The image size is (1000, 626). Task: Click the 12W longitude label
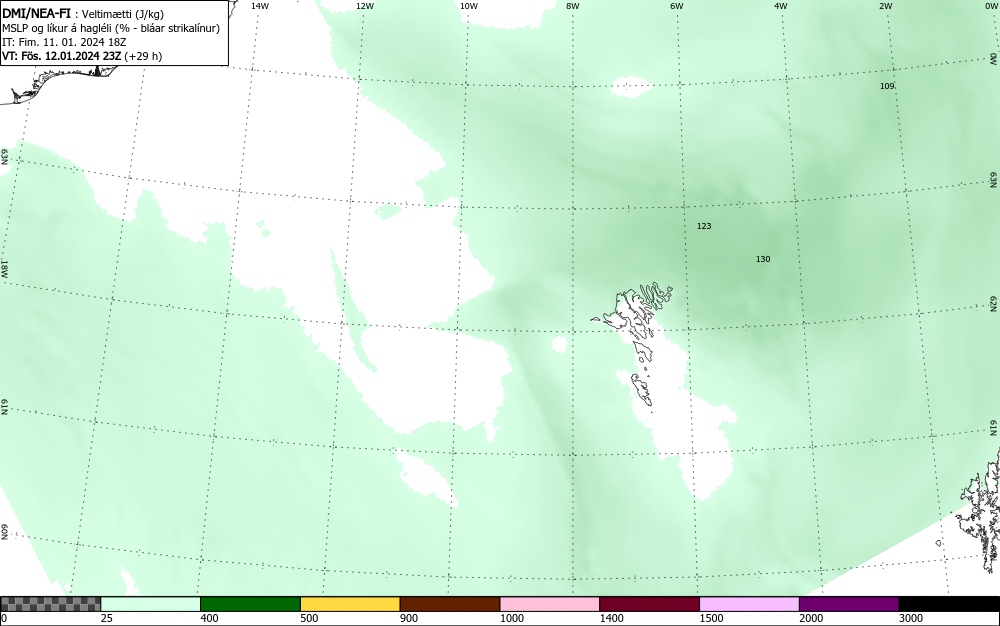364,6
